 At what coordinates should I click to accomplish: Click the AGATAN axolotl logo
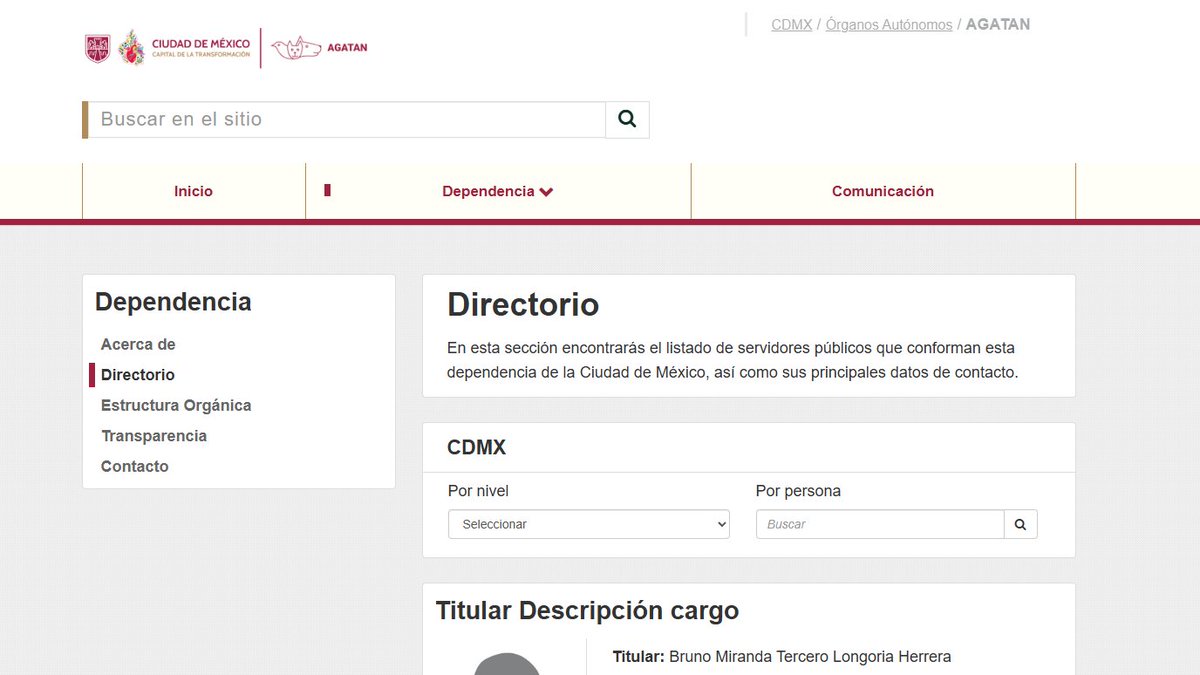pos(295,46)
